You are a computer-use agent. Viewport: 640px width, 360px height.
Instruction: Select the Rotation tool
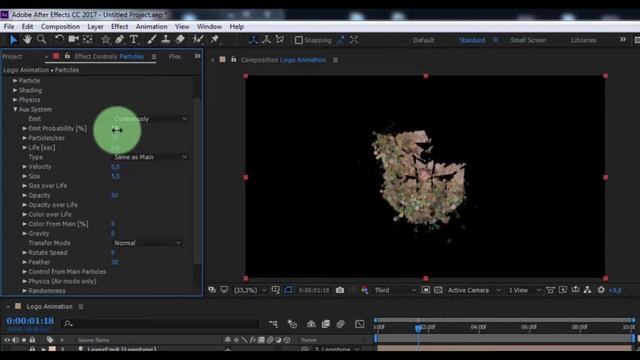pyautogui.click(x=59, y=40)
